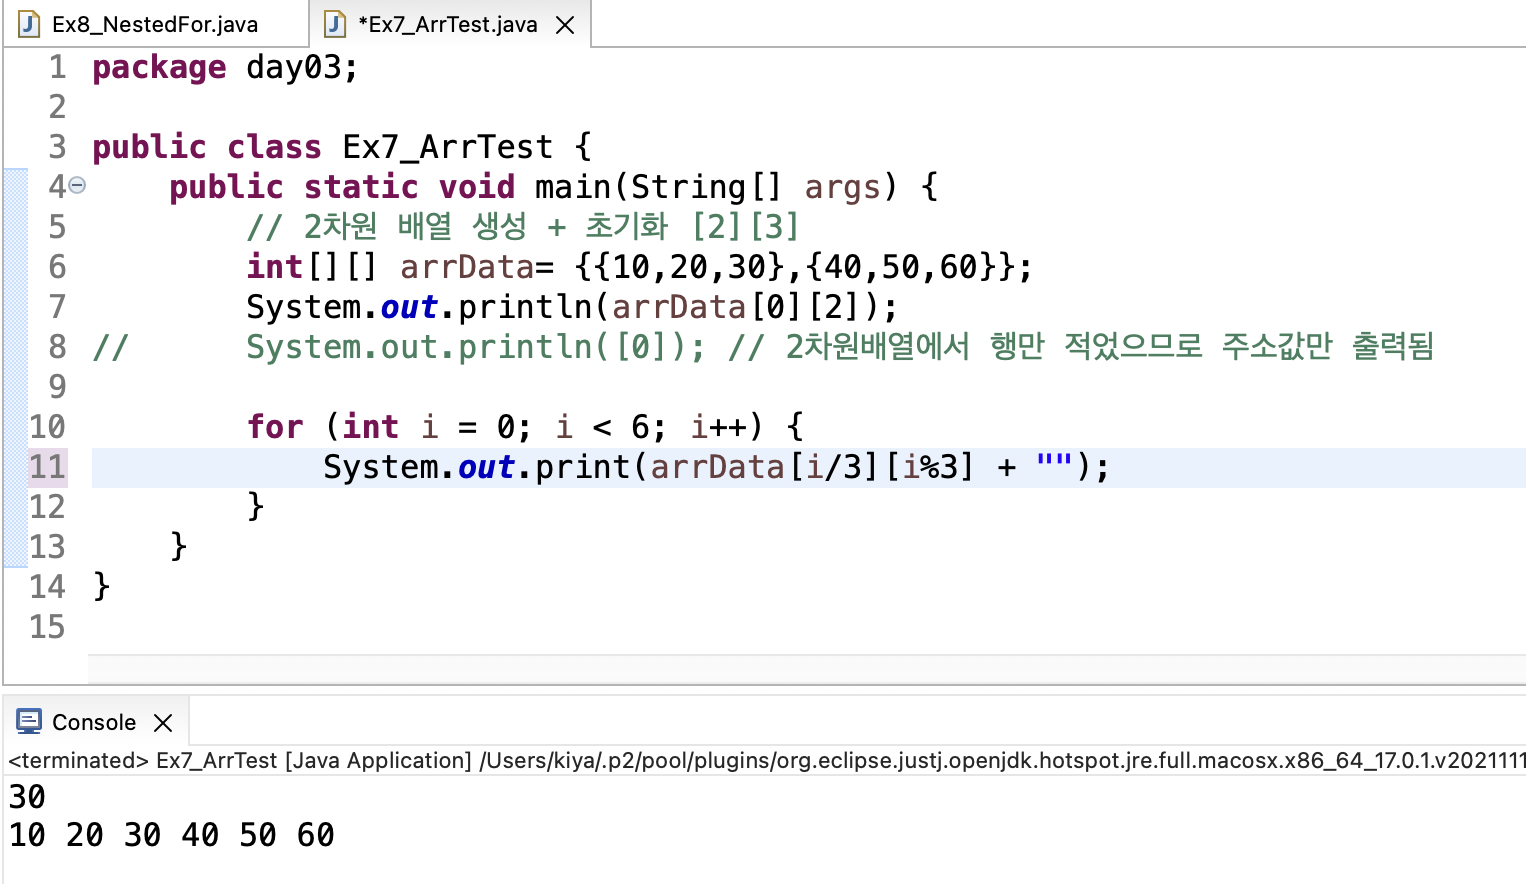Click the Korean comment on line 5
Image resolution: width=1526 pixels, height=884 pixels.
(x=523, y=227)
